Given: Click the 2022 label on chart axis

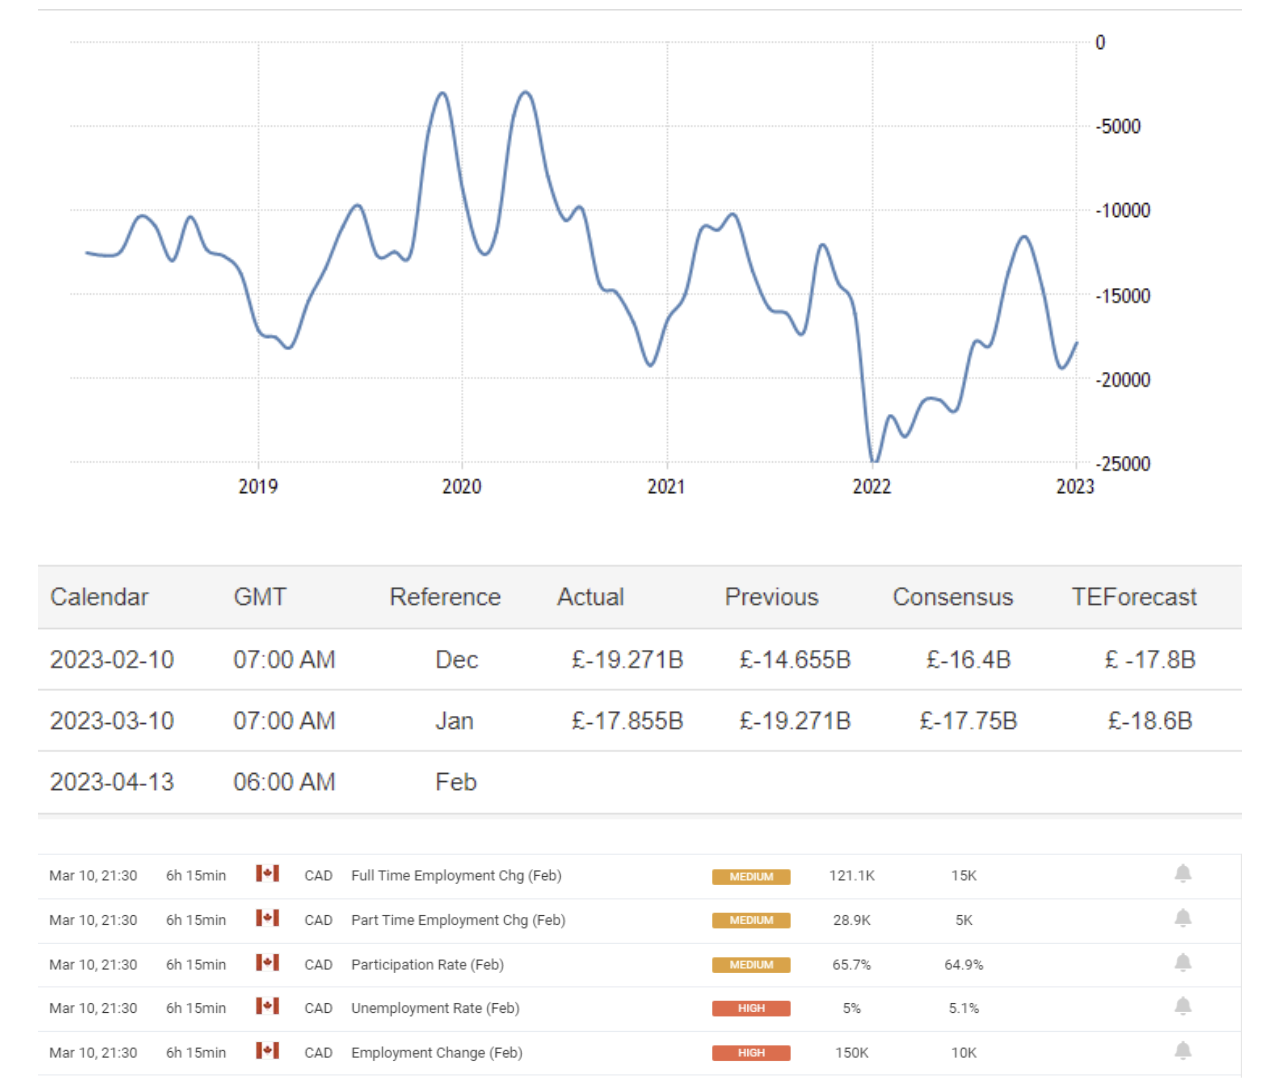Looking at the screenshot, I should tap(871, 487).
